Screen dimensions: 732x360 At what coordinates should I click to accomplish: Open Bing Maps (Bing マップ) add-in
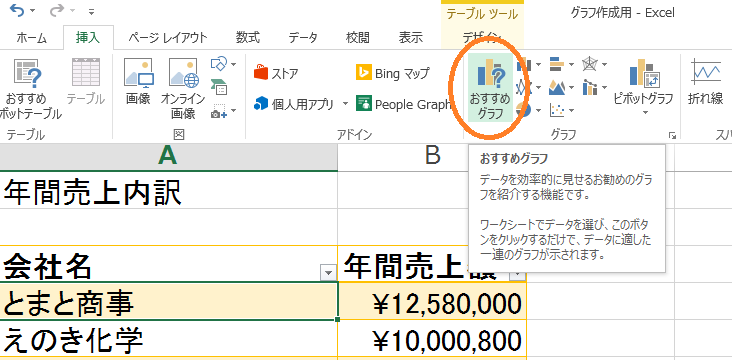(393, 73)
